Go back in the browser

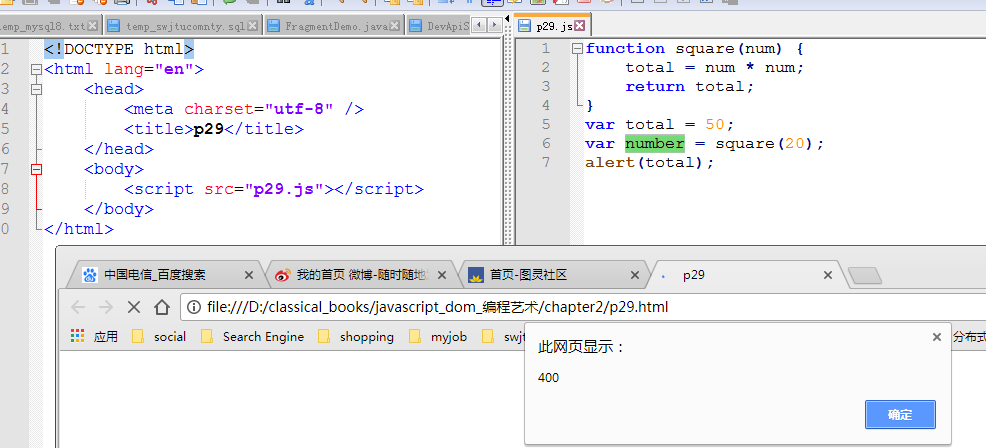78,307
